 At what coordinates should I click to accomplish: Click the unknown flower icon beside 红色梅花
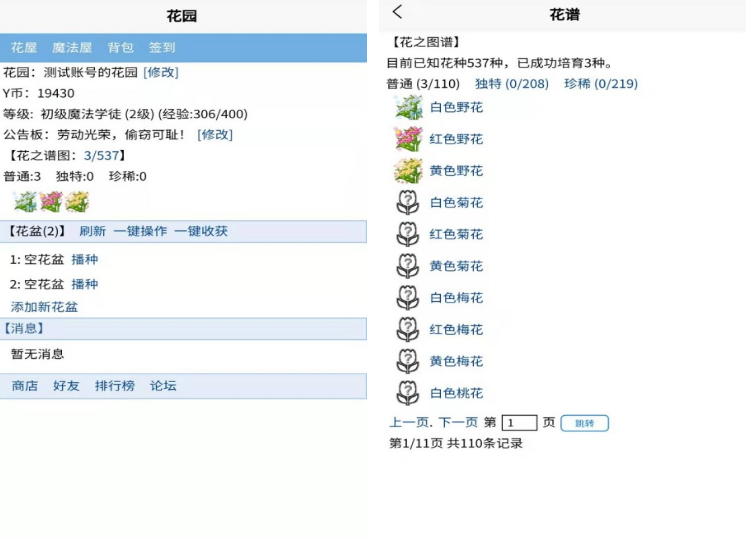[408, 330]
